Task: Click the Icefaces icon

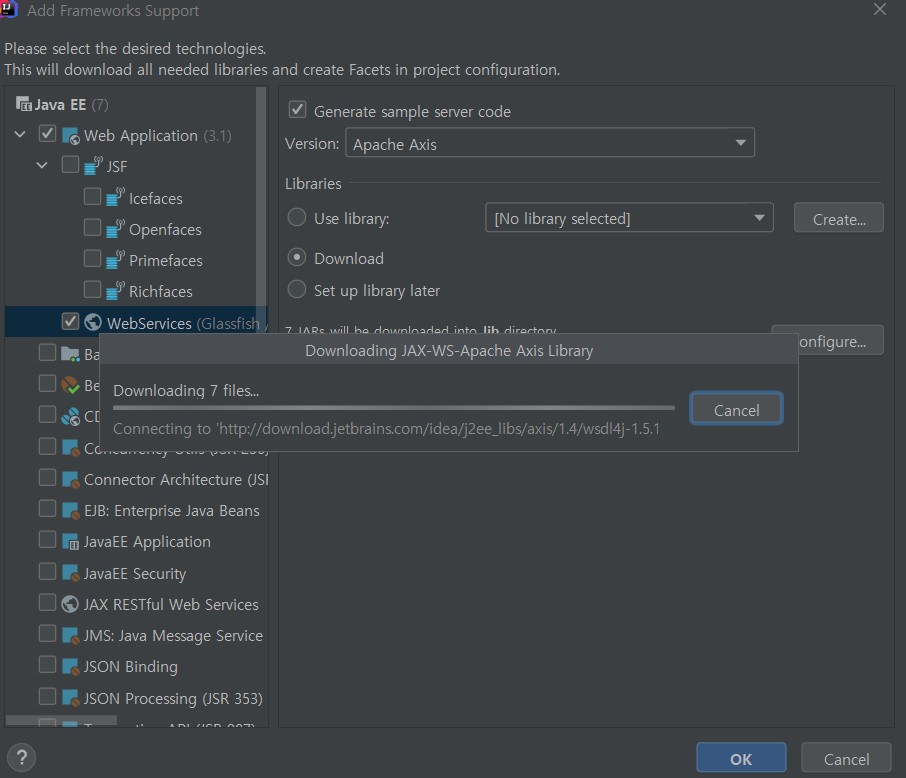Action: pyautogui.click(x=115, y=197)
